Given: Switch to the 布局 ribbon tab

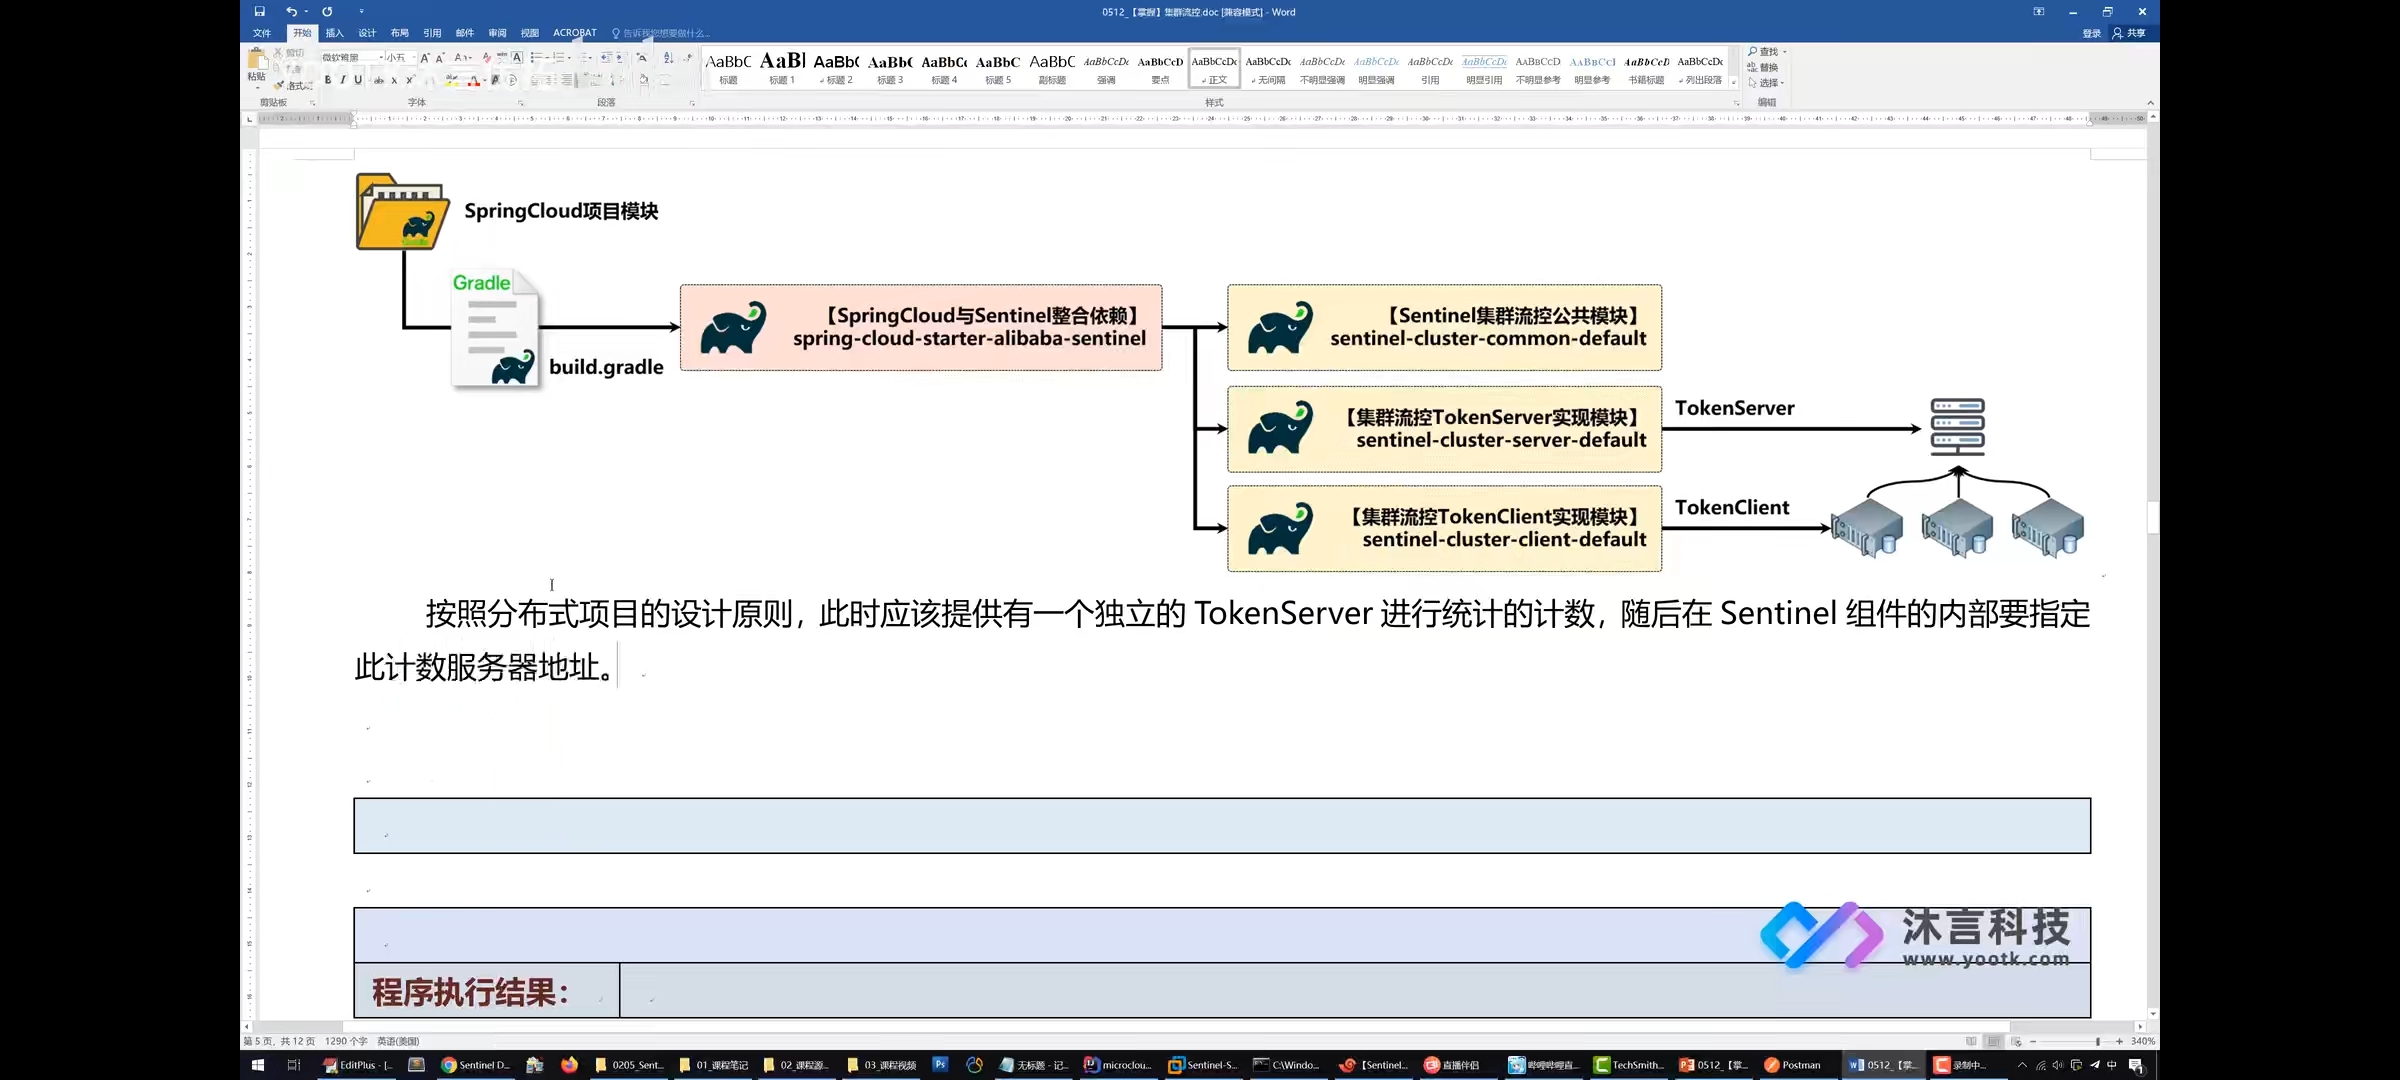Looking at the screenshot, I should click(x=399, y=33).
